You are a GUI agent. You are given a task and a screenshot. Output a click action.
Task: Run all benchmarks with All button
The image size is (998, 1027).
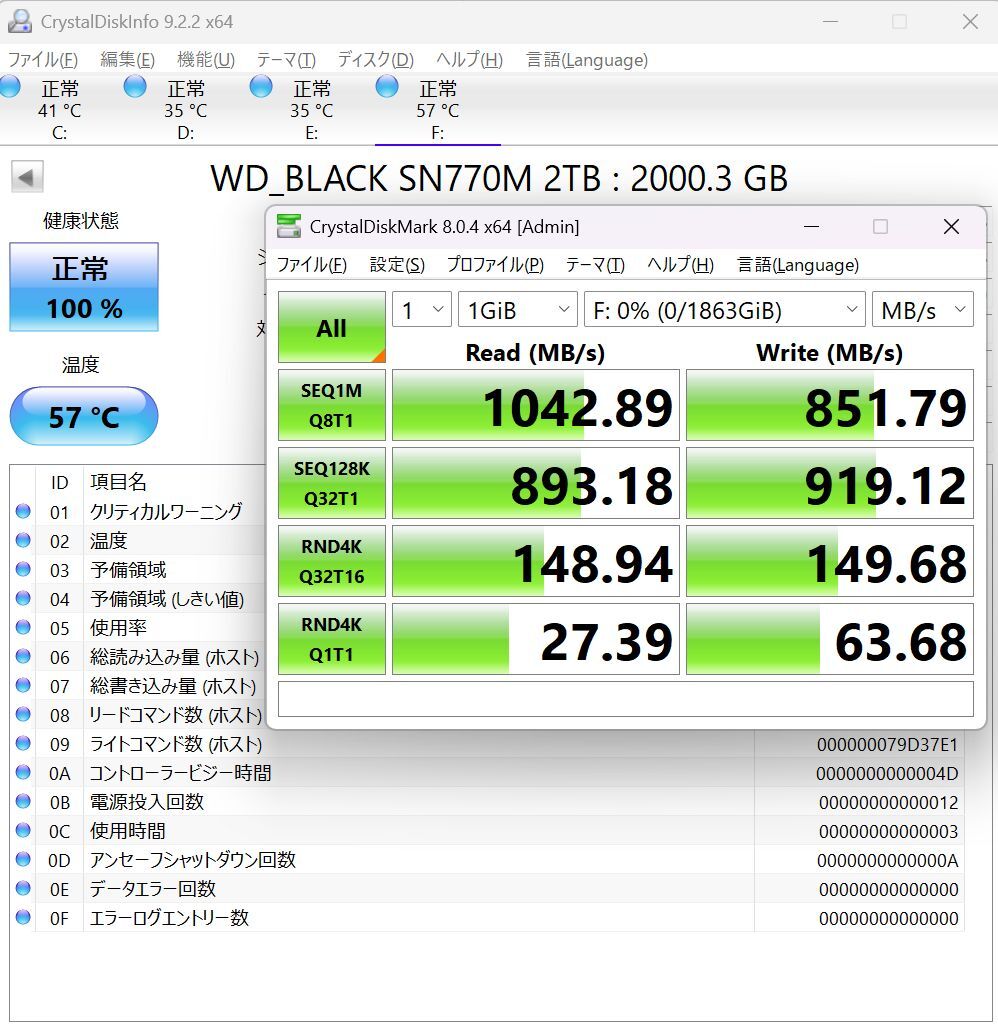[331, 328]
